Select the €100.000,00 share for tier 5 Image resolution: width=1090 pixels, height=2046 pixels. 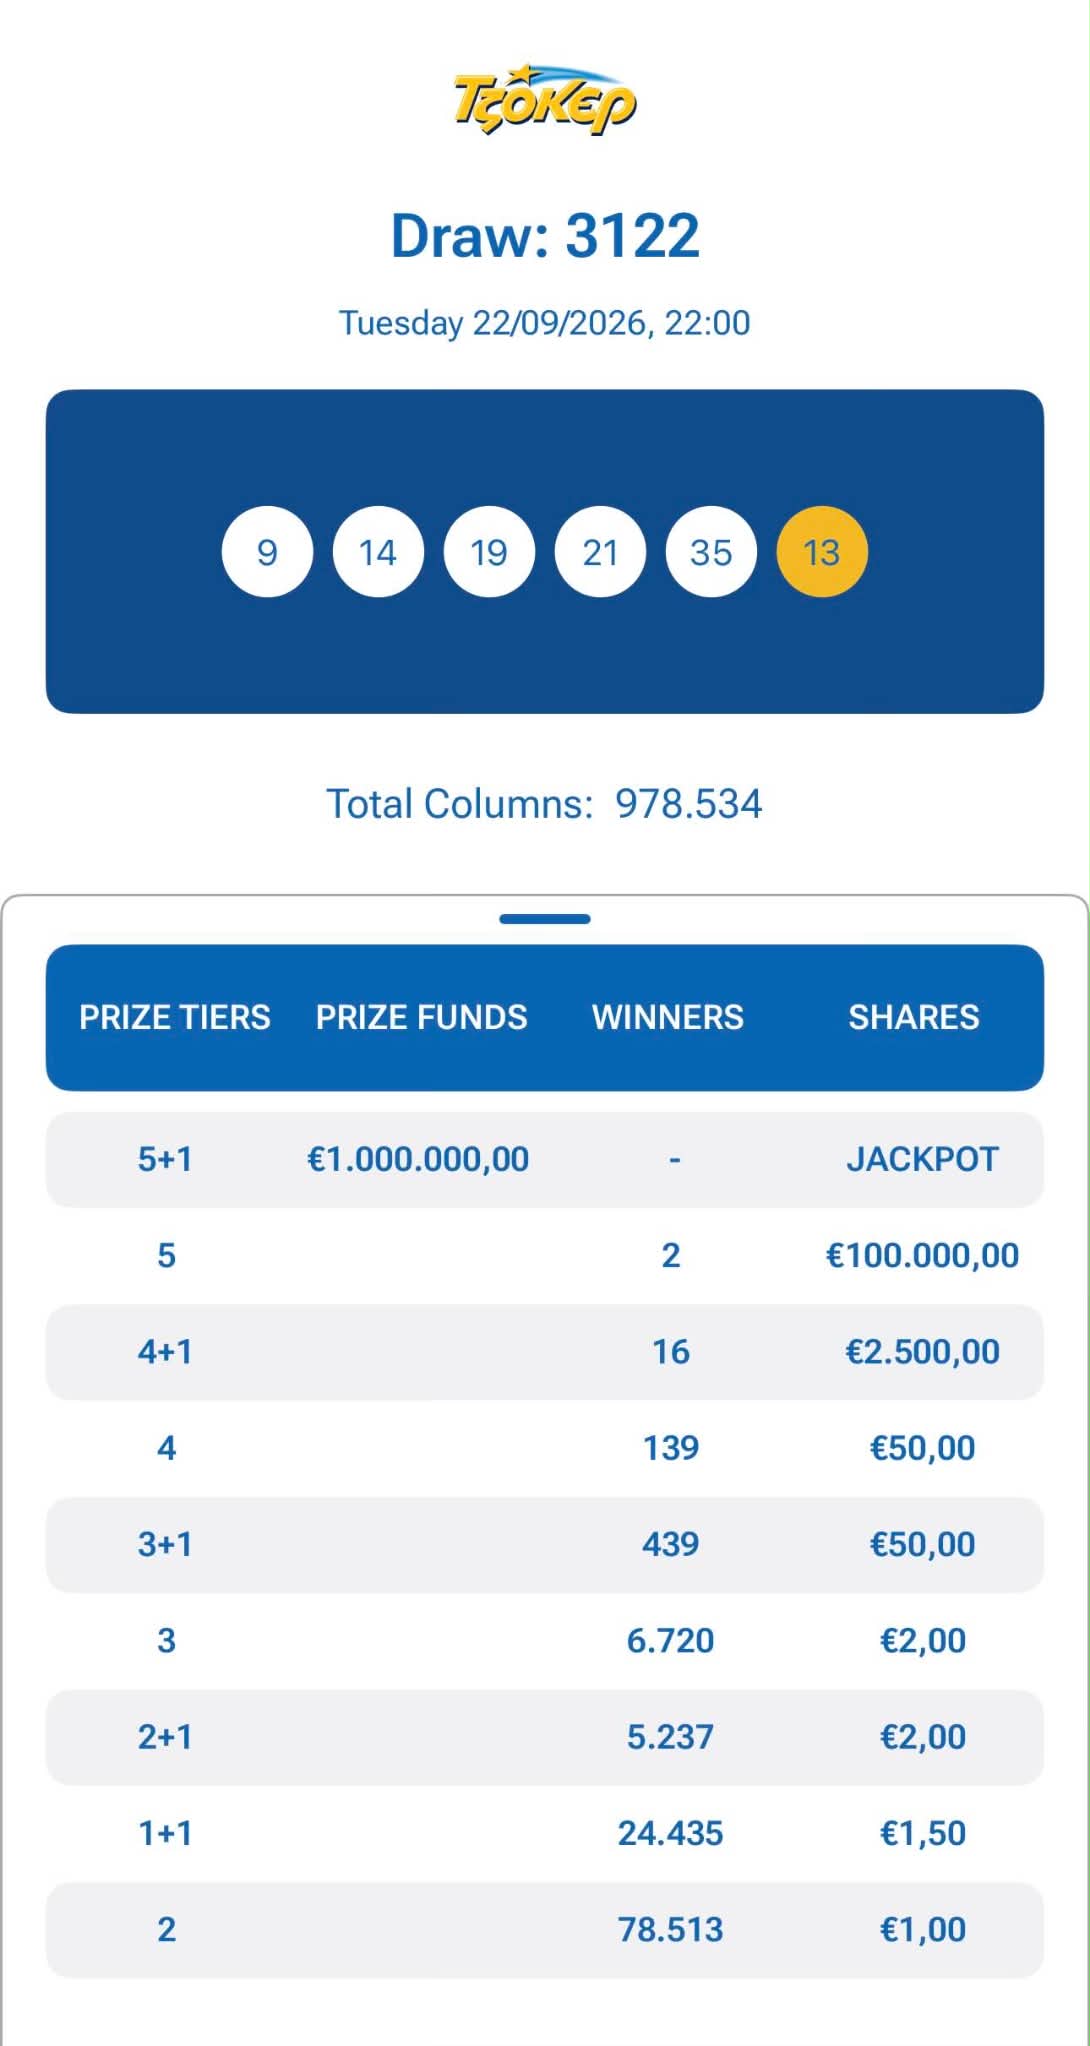(x=922, y=1255)
